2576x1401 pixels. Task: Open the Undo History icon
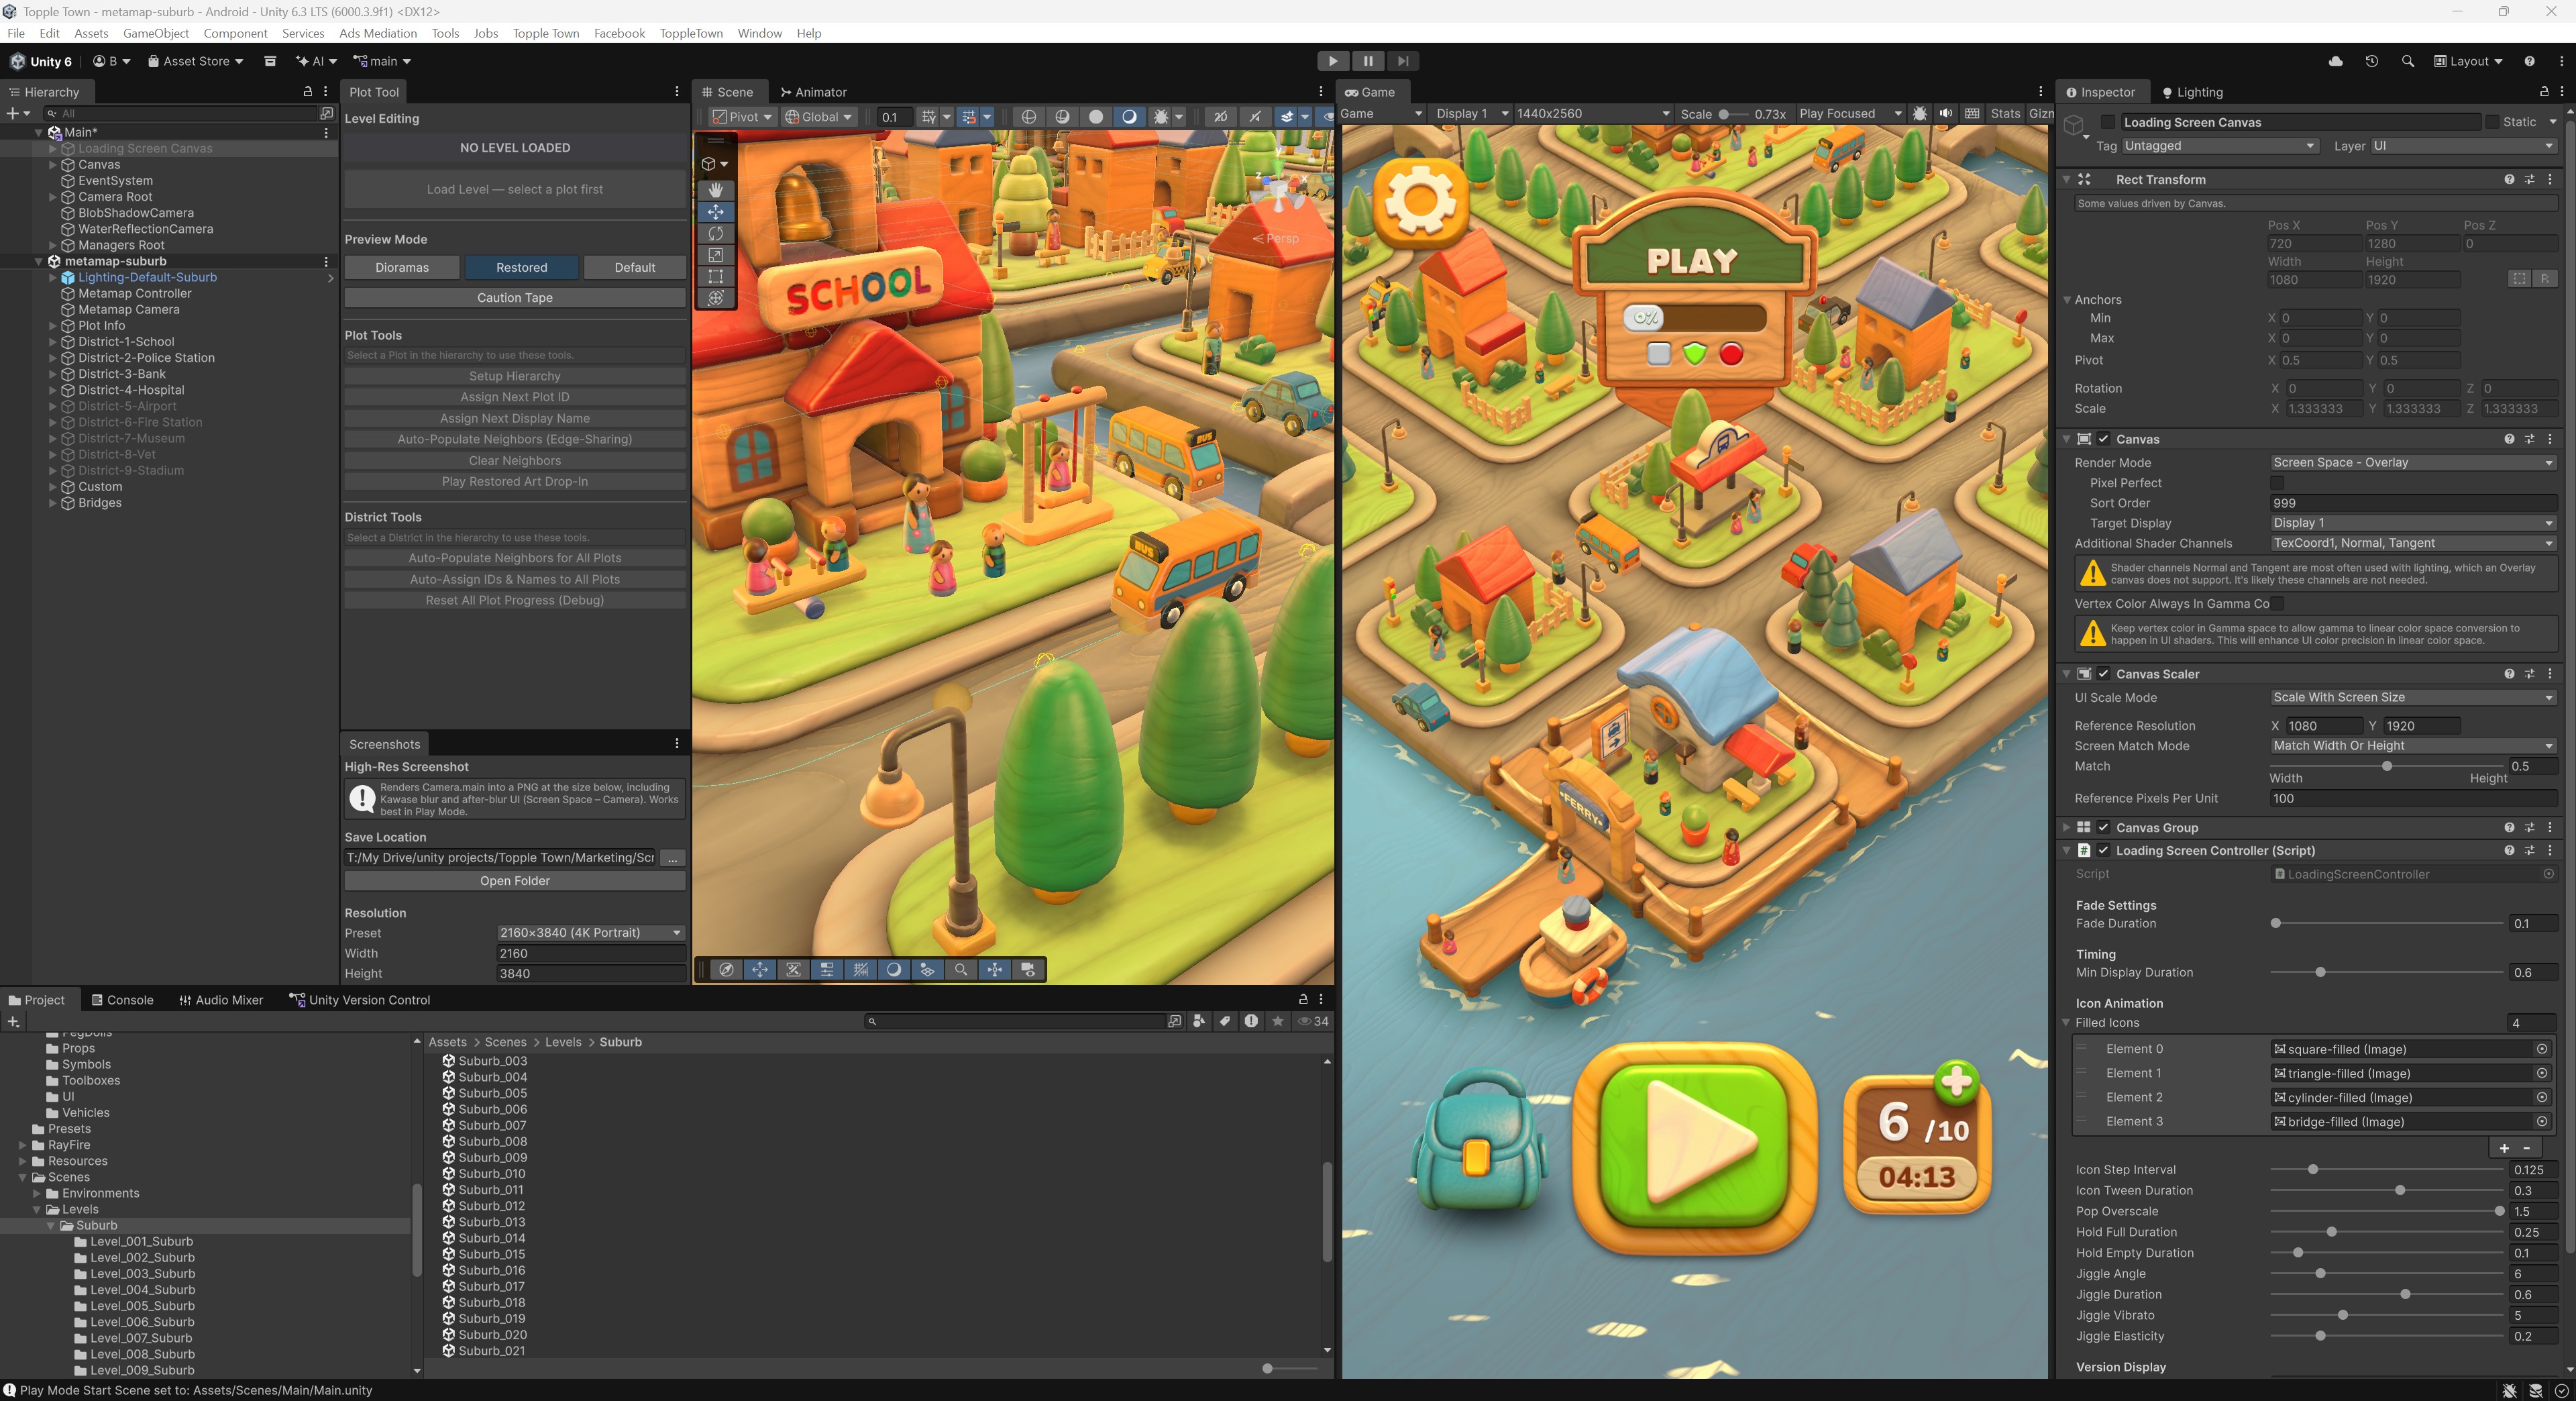point(2372,61)
